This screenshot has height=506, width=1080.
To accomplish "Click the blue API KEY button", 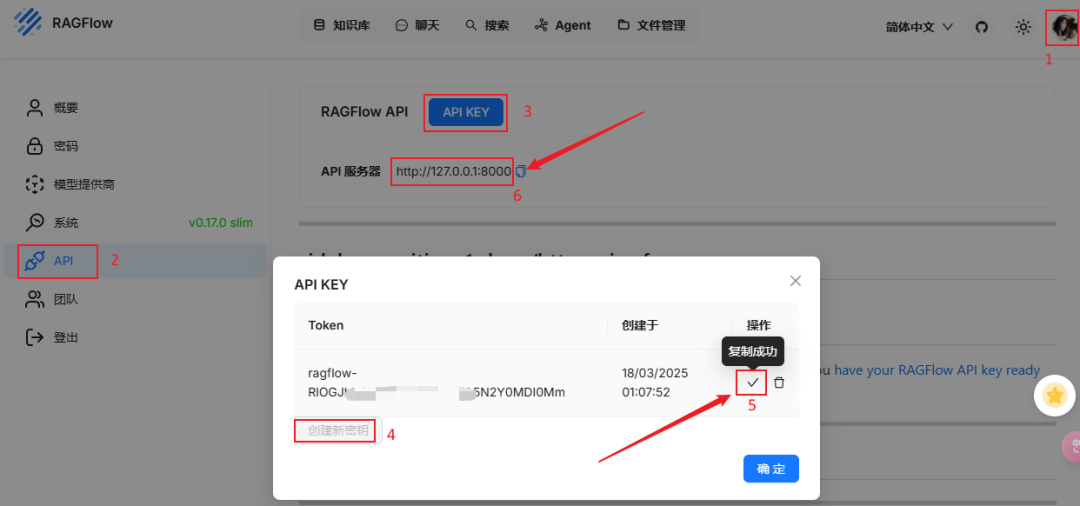I will (466, 112).
